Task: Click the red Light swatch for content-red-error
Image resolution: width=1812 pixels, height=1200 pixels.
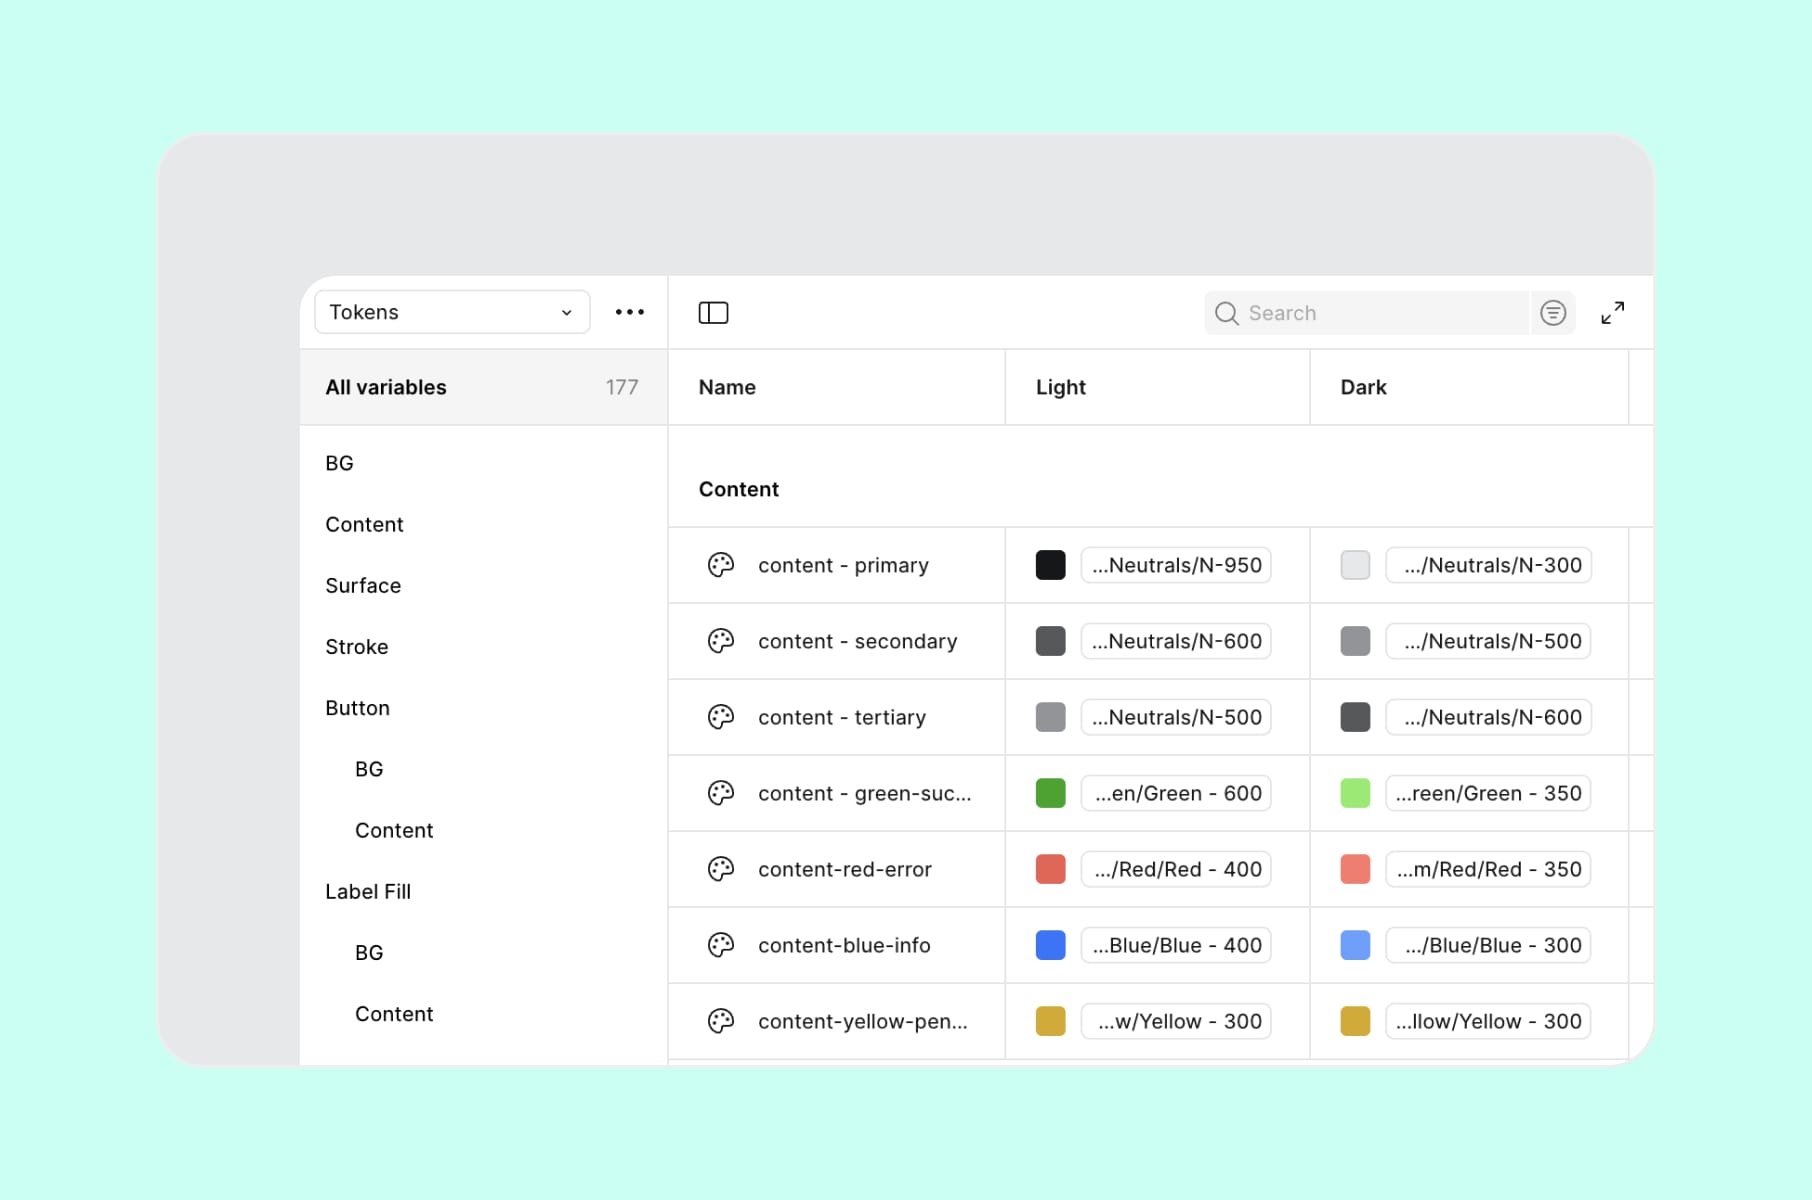Action: tap(1050, 869)
